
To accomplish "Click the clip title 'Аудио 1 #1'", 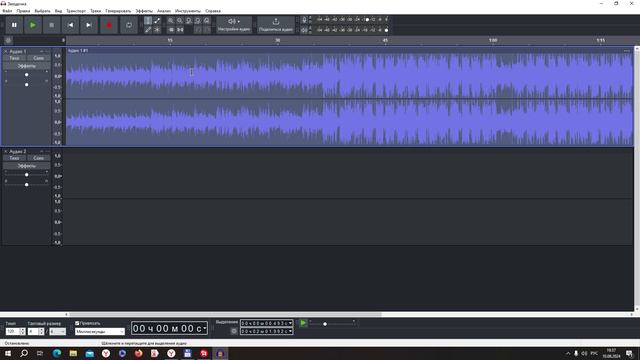I will [78, 51].
